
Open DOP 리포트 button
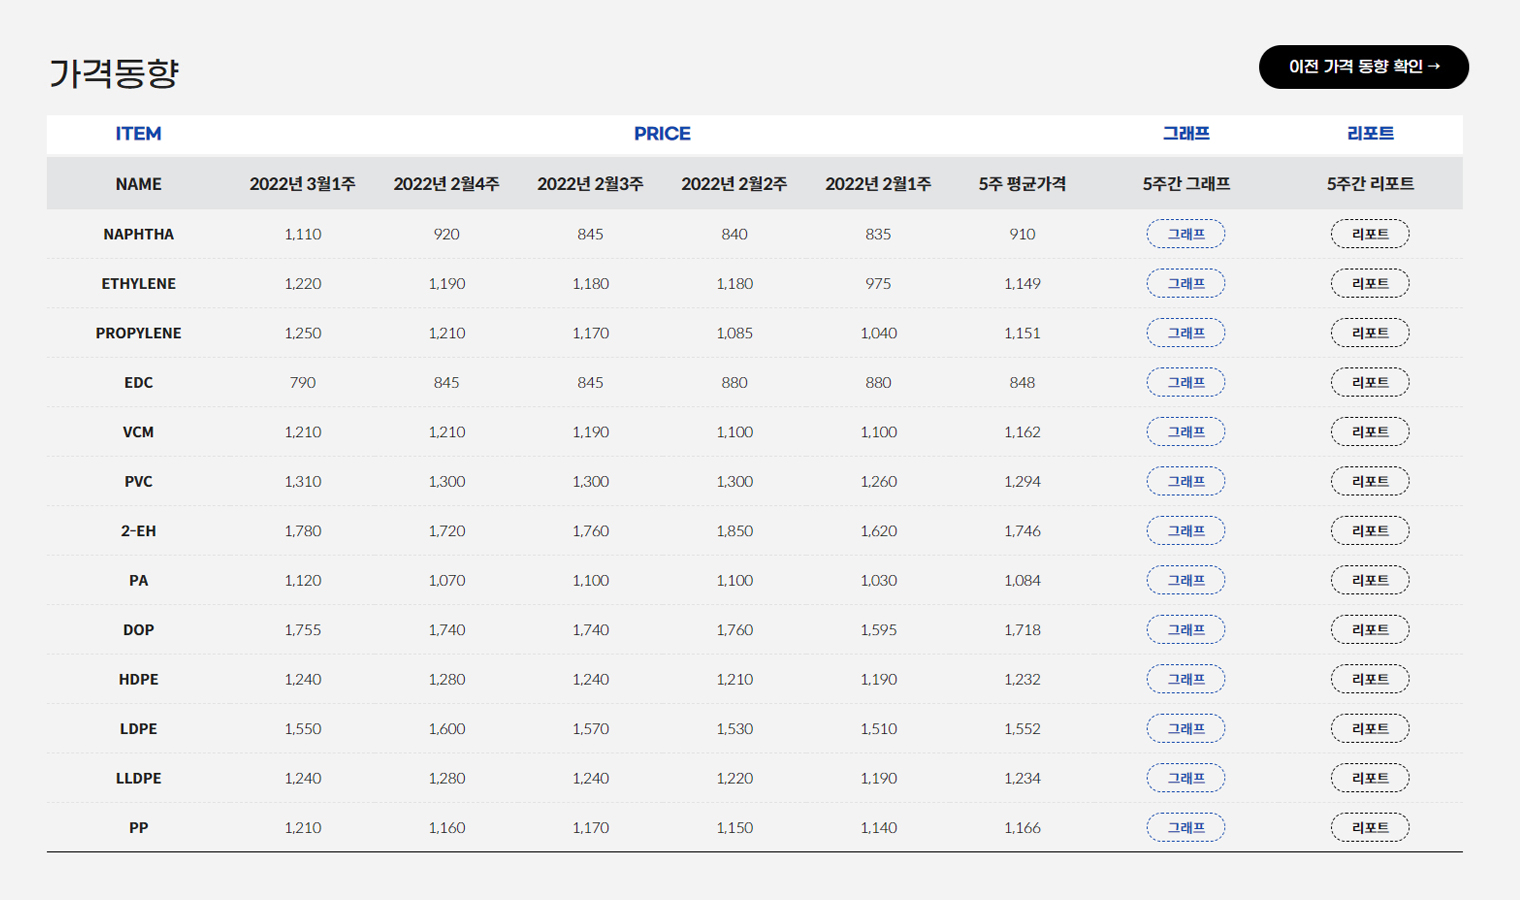point(1370,630)
